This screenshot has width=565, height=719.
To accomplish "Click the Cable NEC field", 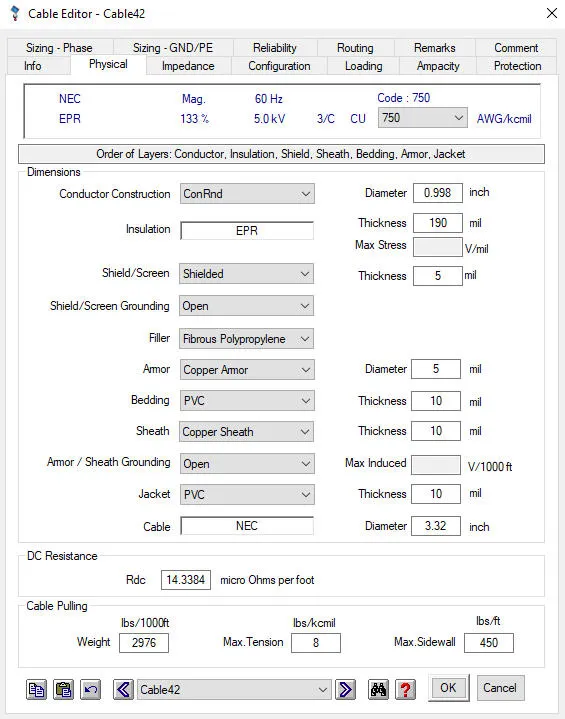I will click(247, 525).
